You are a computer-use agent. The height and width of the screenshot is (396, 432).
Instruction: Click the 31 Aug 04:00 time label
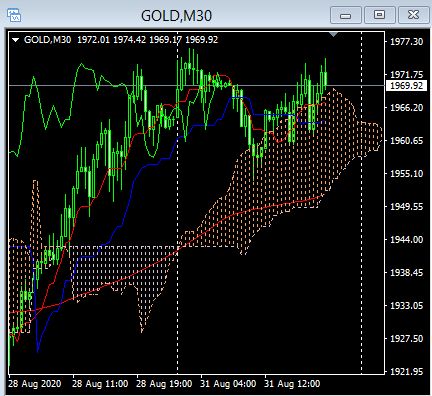point(228,384)
